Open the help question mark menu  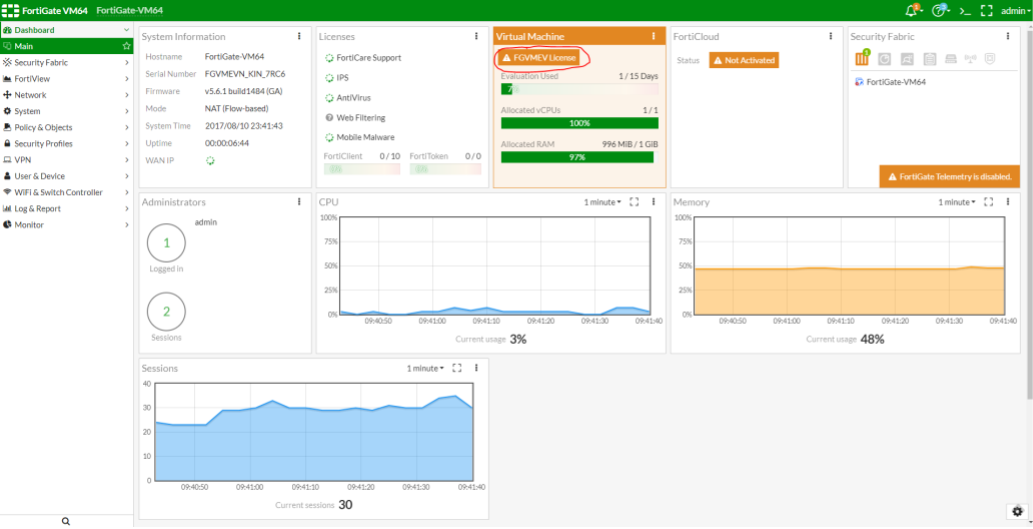click(940, 11)
